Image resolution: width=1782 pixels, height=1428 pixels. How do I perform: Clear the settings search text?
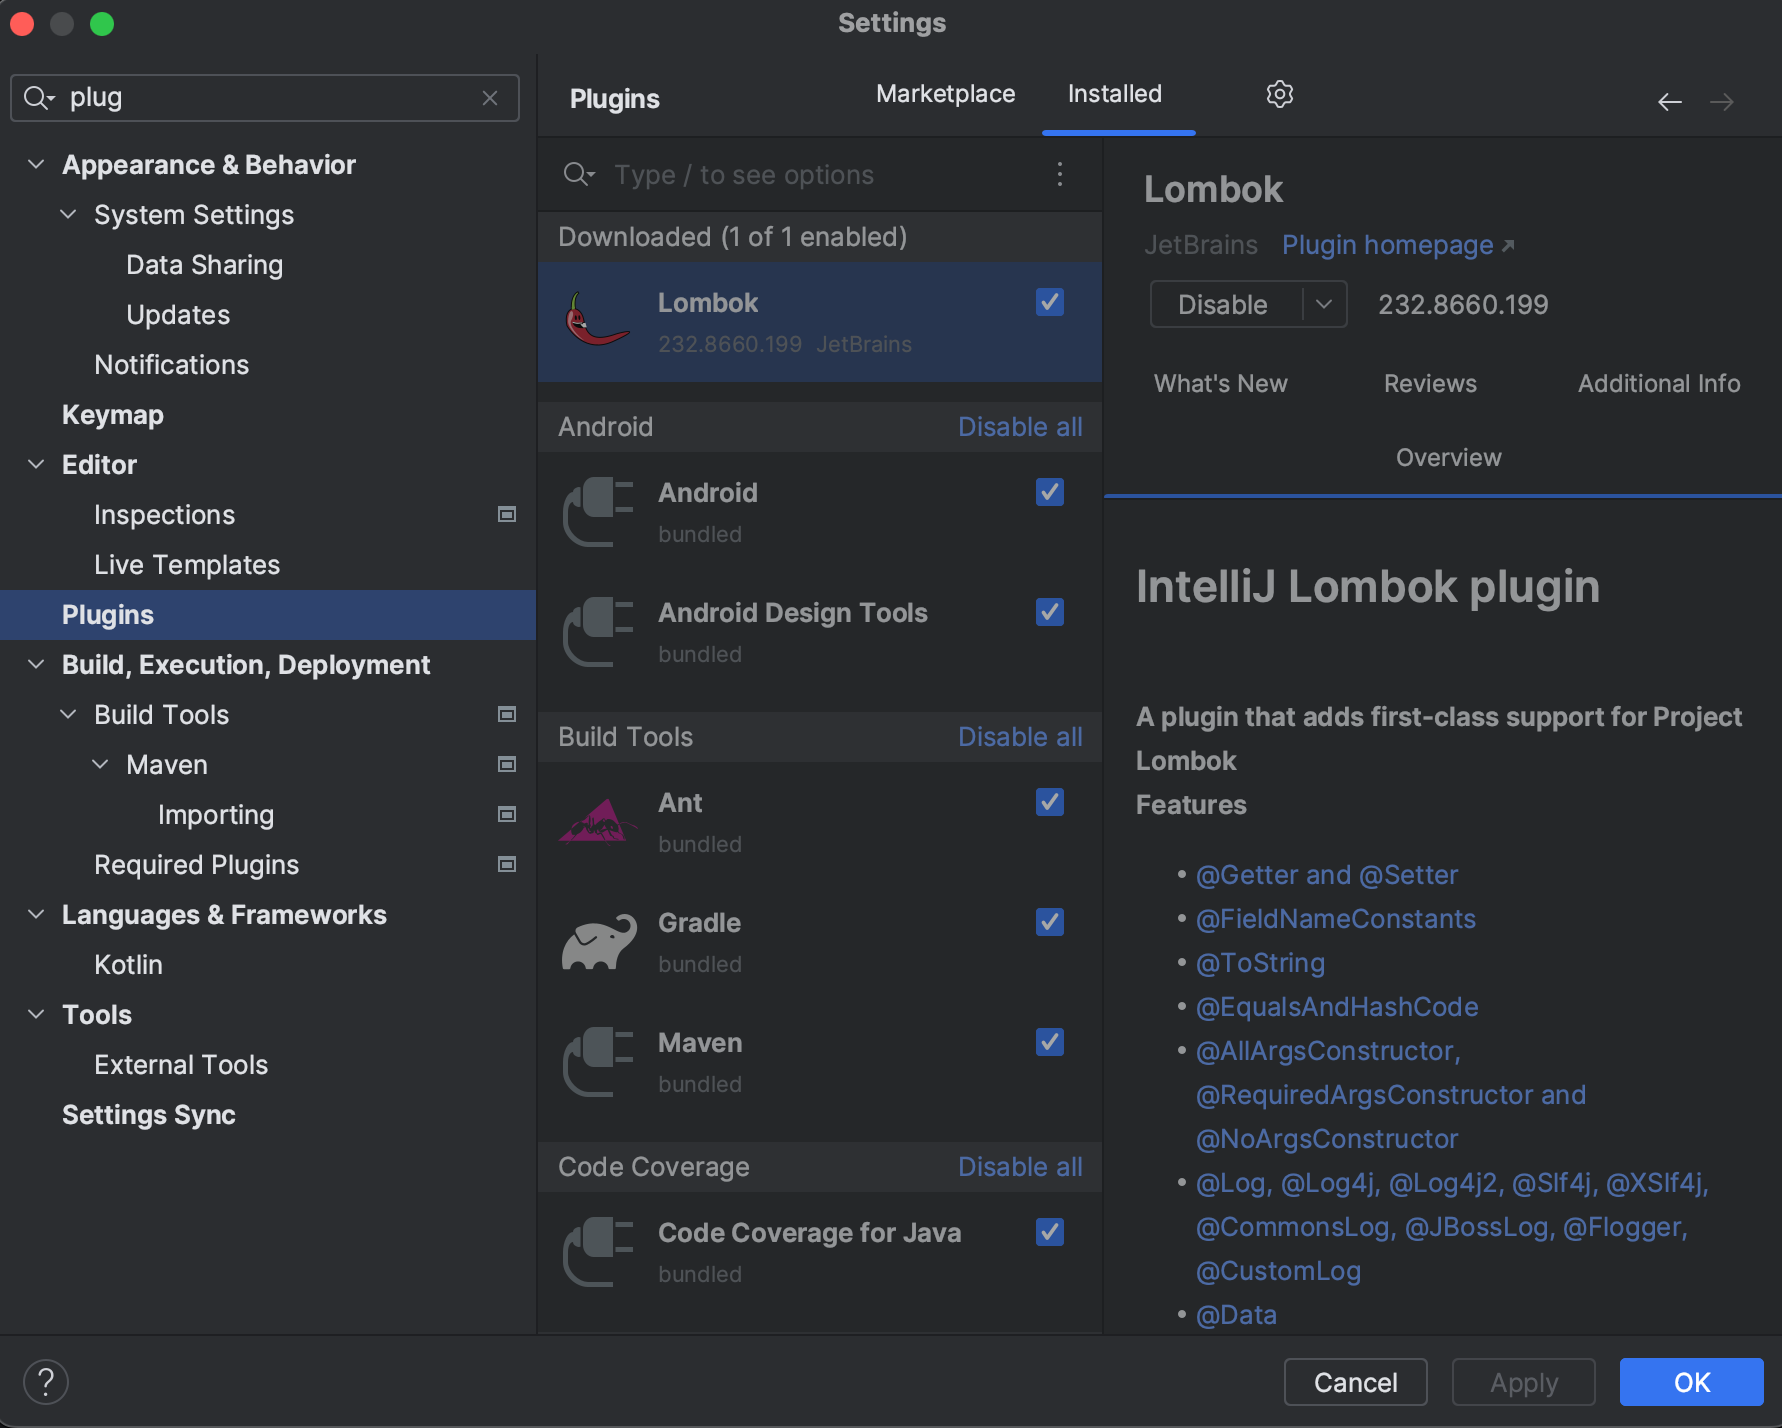490,98
